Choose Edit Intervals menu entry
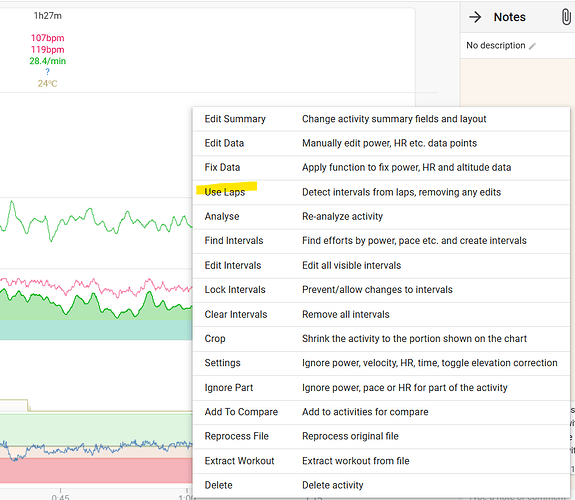This screenshot has height=500, width=575. tap(381, 265)
